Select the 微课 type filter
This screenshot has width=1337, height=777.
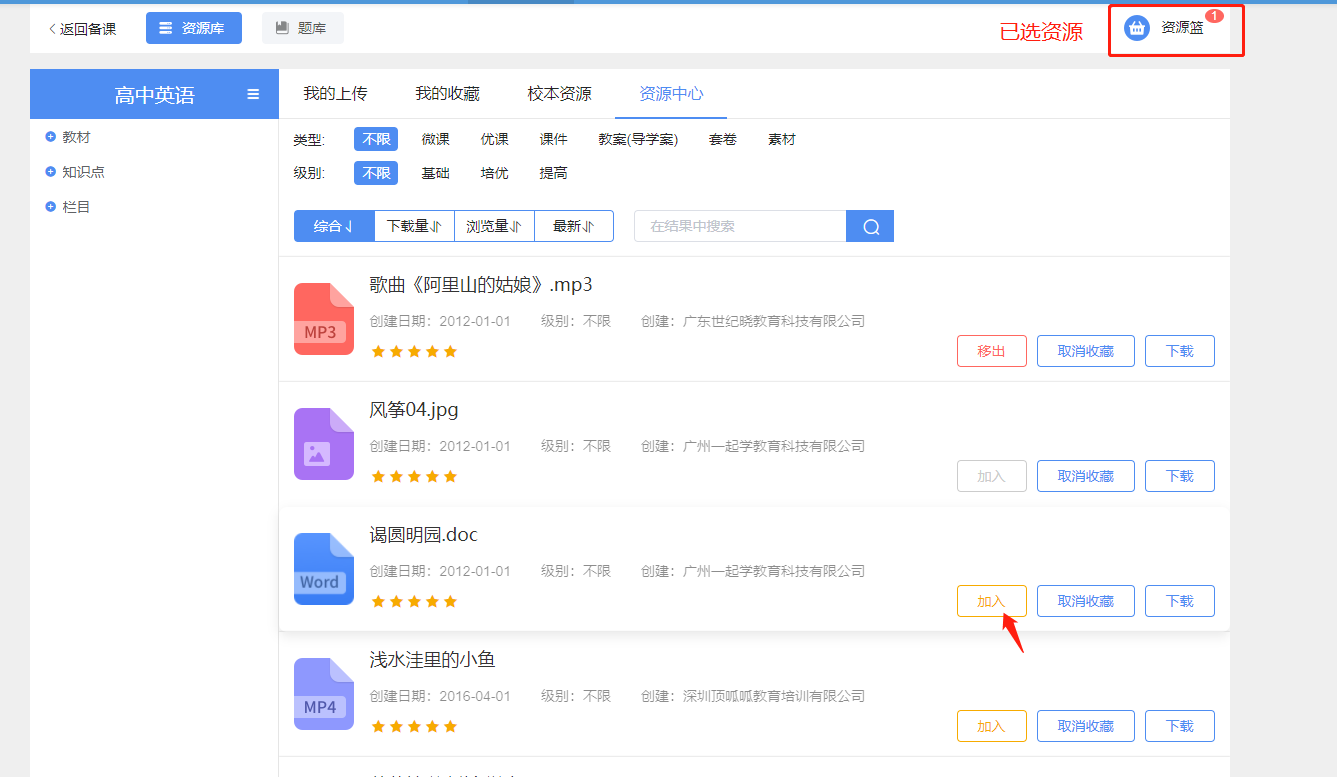pyautogui.click(x=435, y=139)
